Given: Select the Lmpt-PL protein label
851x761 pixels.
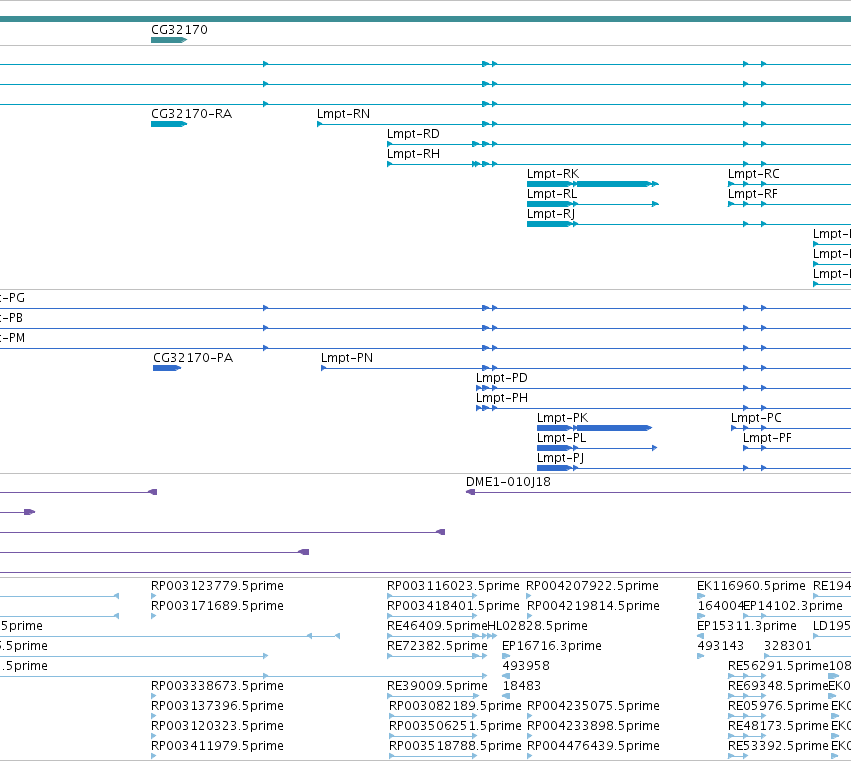Looking at the screenshot, I should (561, 439).
